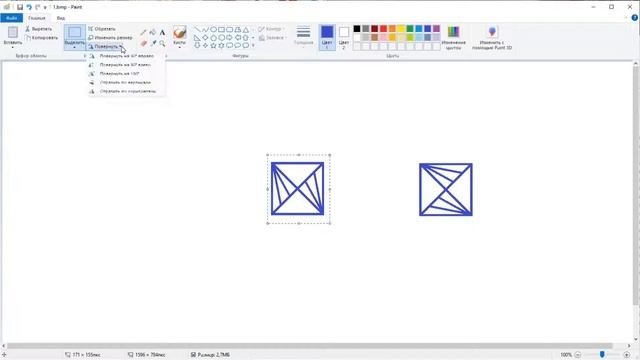Pick the yellow color swatch

(x=401, y=29)
